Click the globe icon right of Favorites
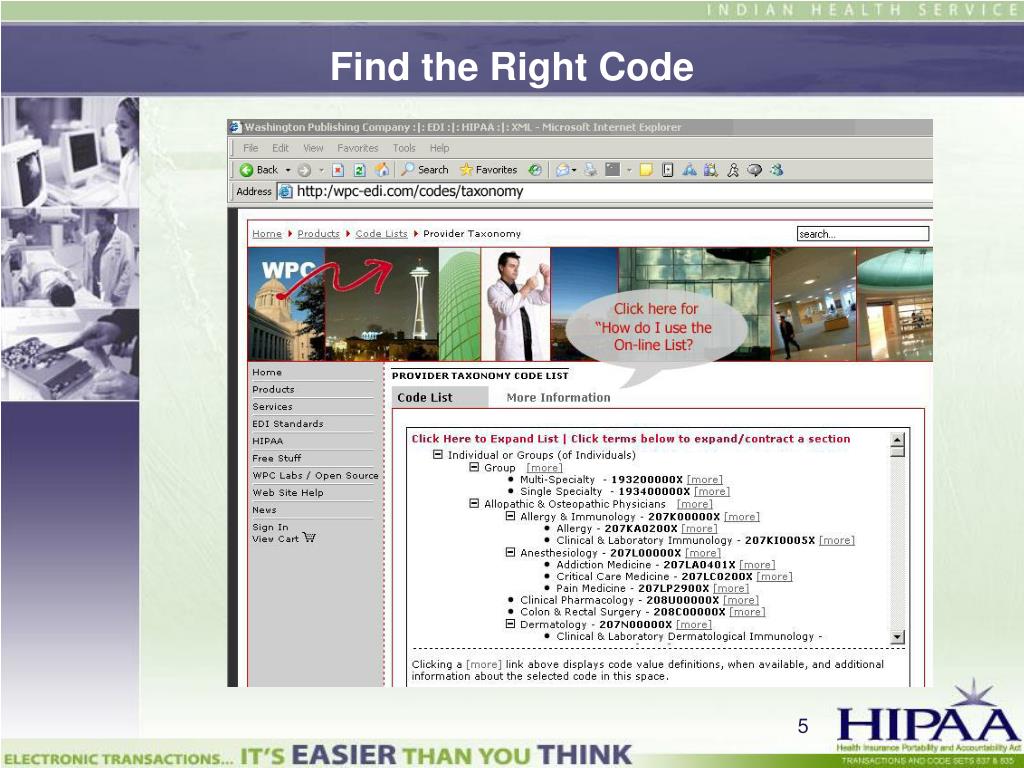The height and width of the screenshot is (768, 1024). coord(535,170)
